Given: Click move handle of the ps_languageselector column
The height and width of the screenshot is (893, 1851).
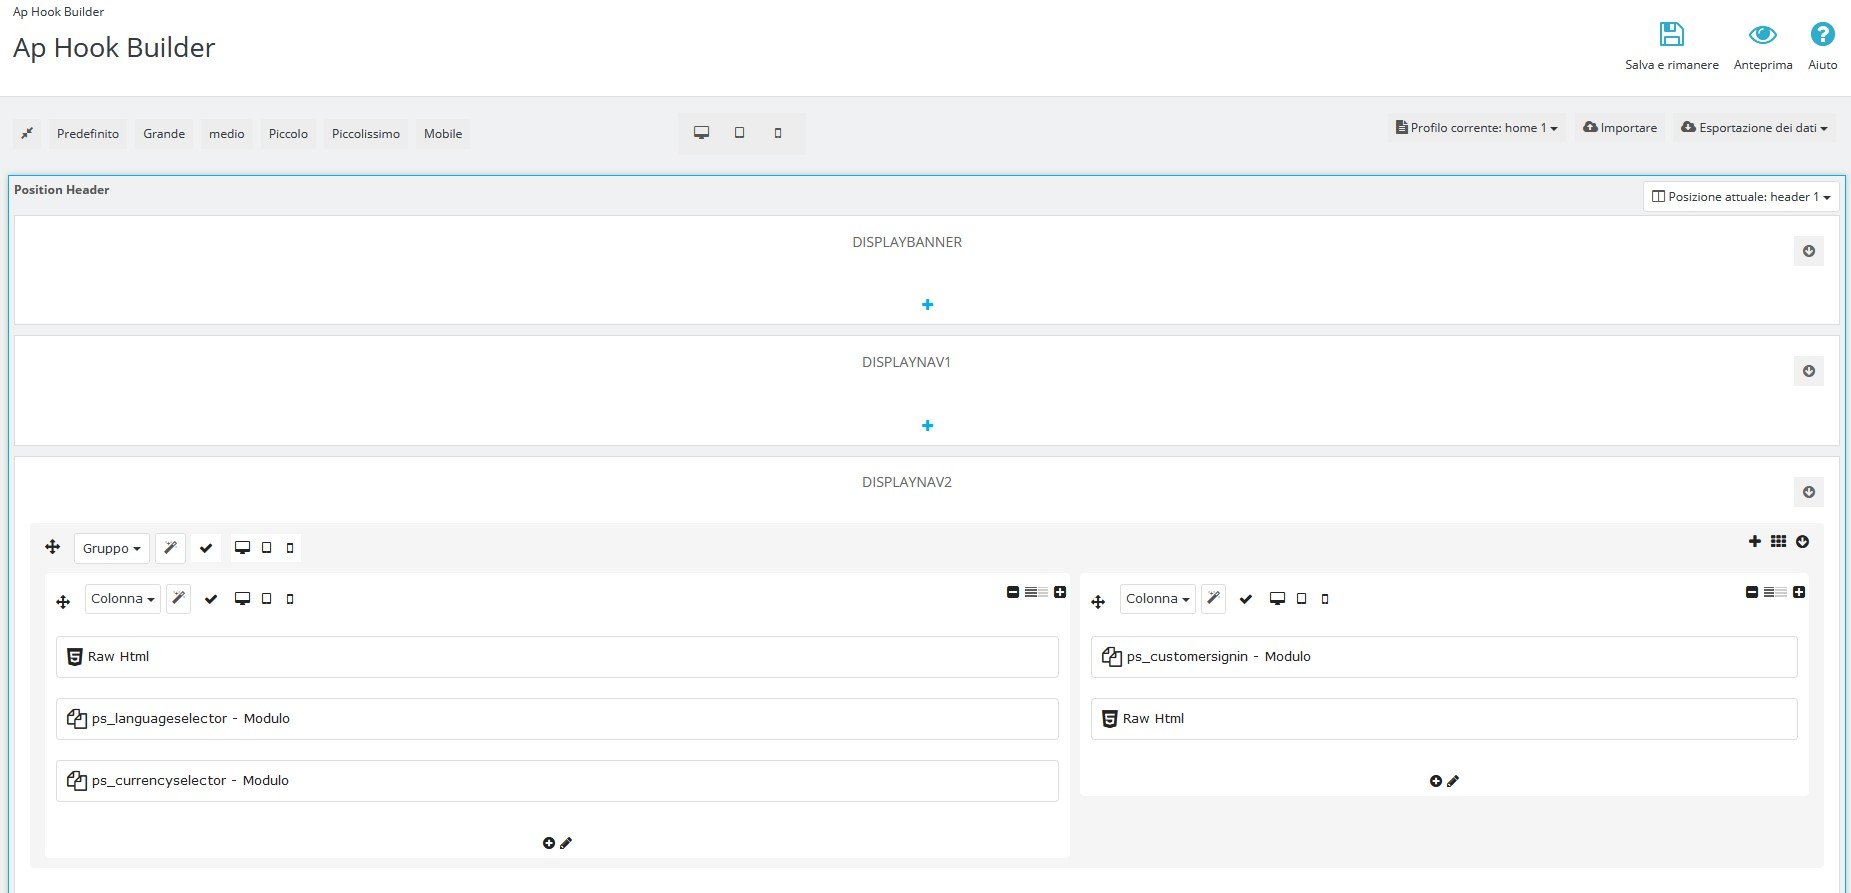Looking at the screenshot, I should pos(63,601).
